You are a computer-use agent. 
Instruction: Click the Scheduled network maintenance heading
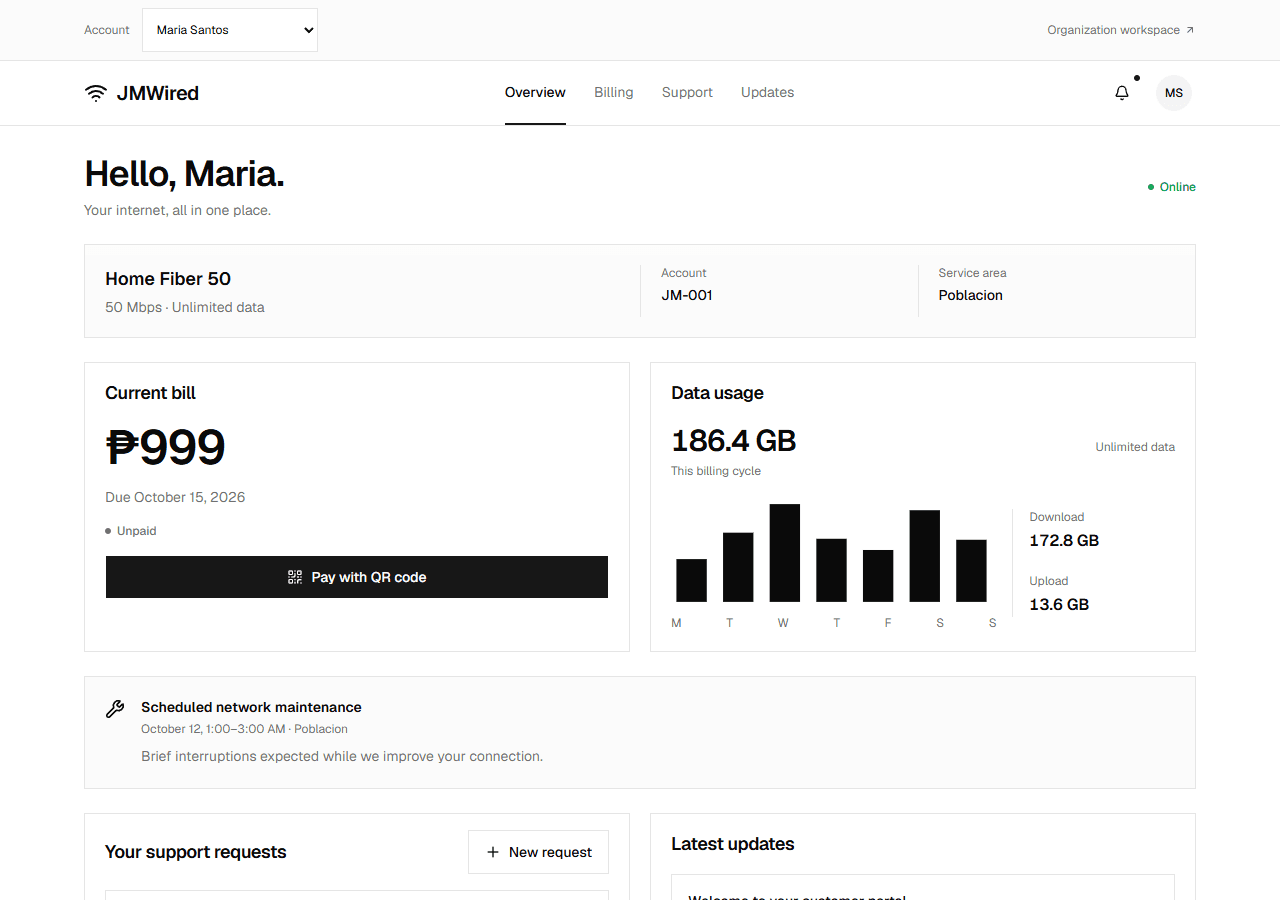(251, 707)
